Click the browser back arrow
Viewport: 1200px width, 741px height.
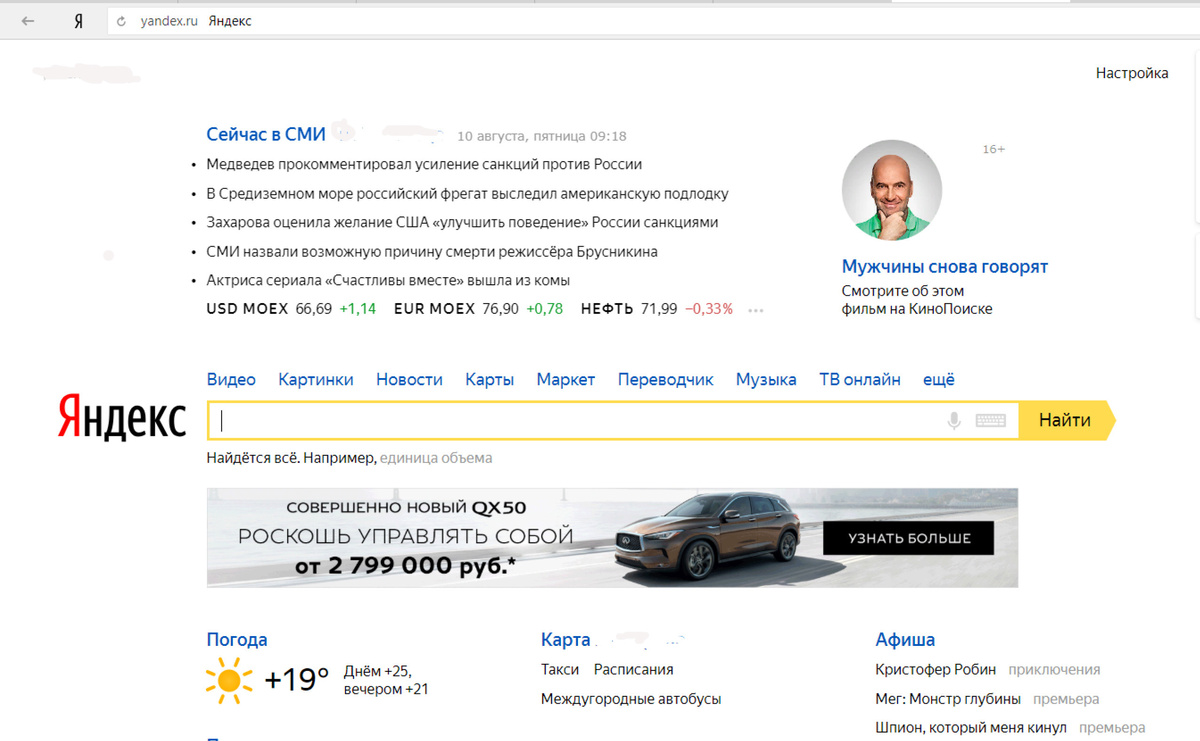[x=28, y=21]
